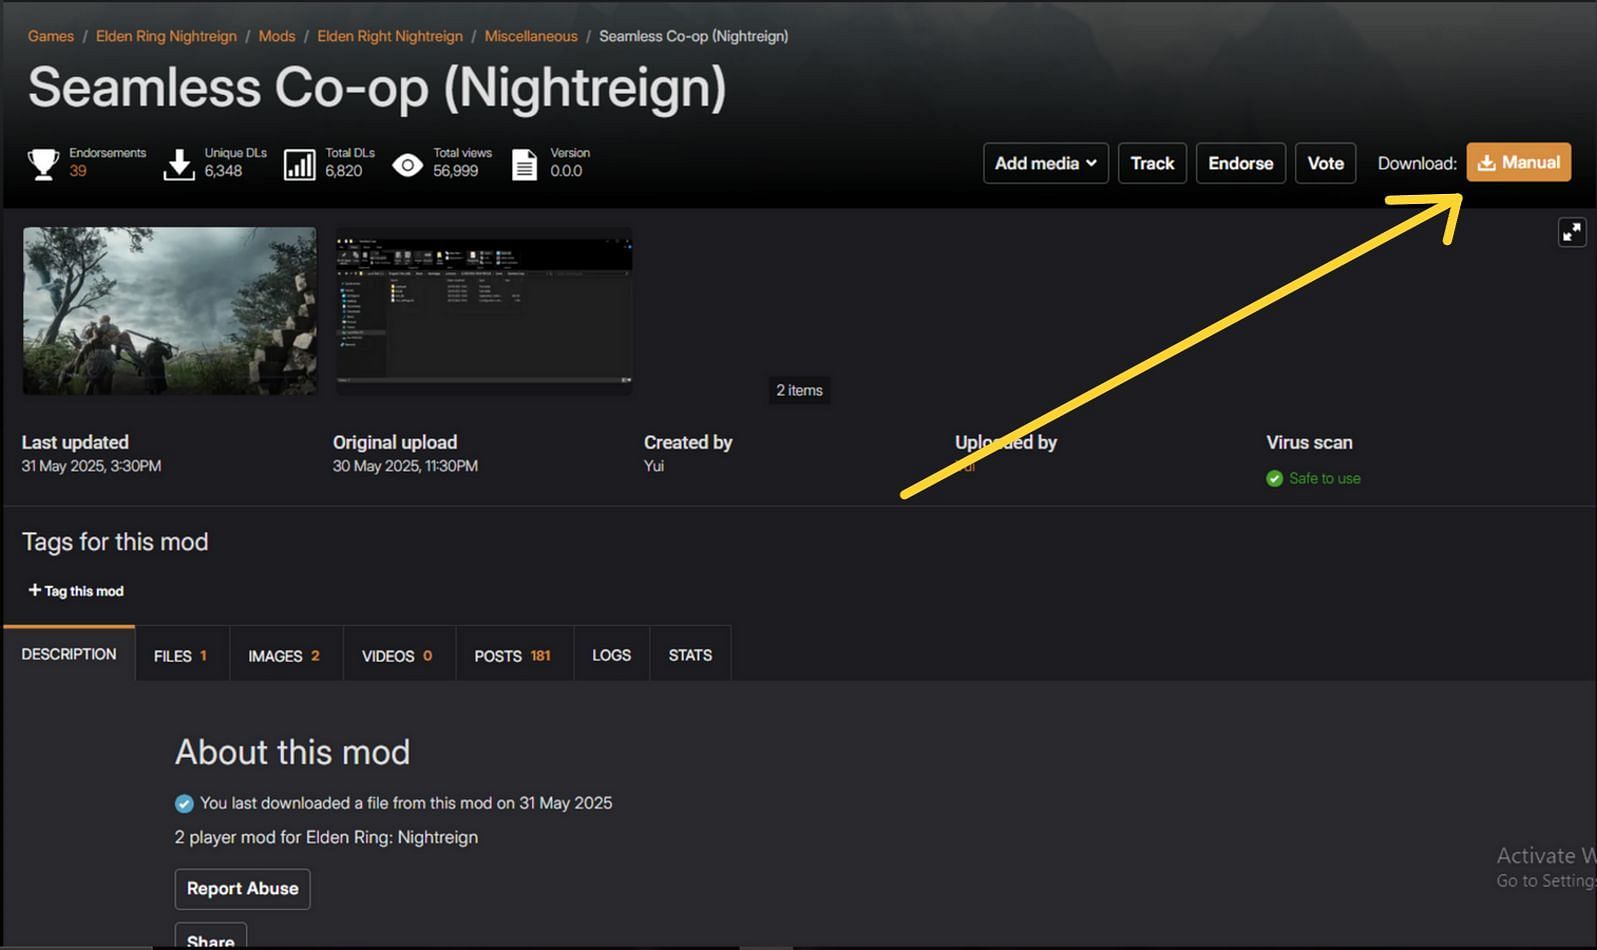Click the Total views eye icon
Image resolution: width=1597 pixels, height=950 pixels.
click(x=408, y=164)
